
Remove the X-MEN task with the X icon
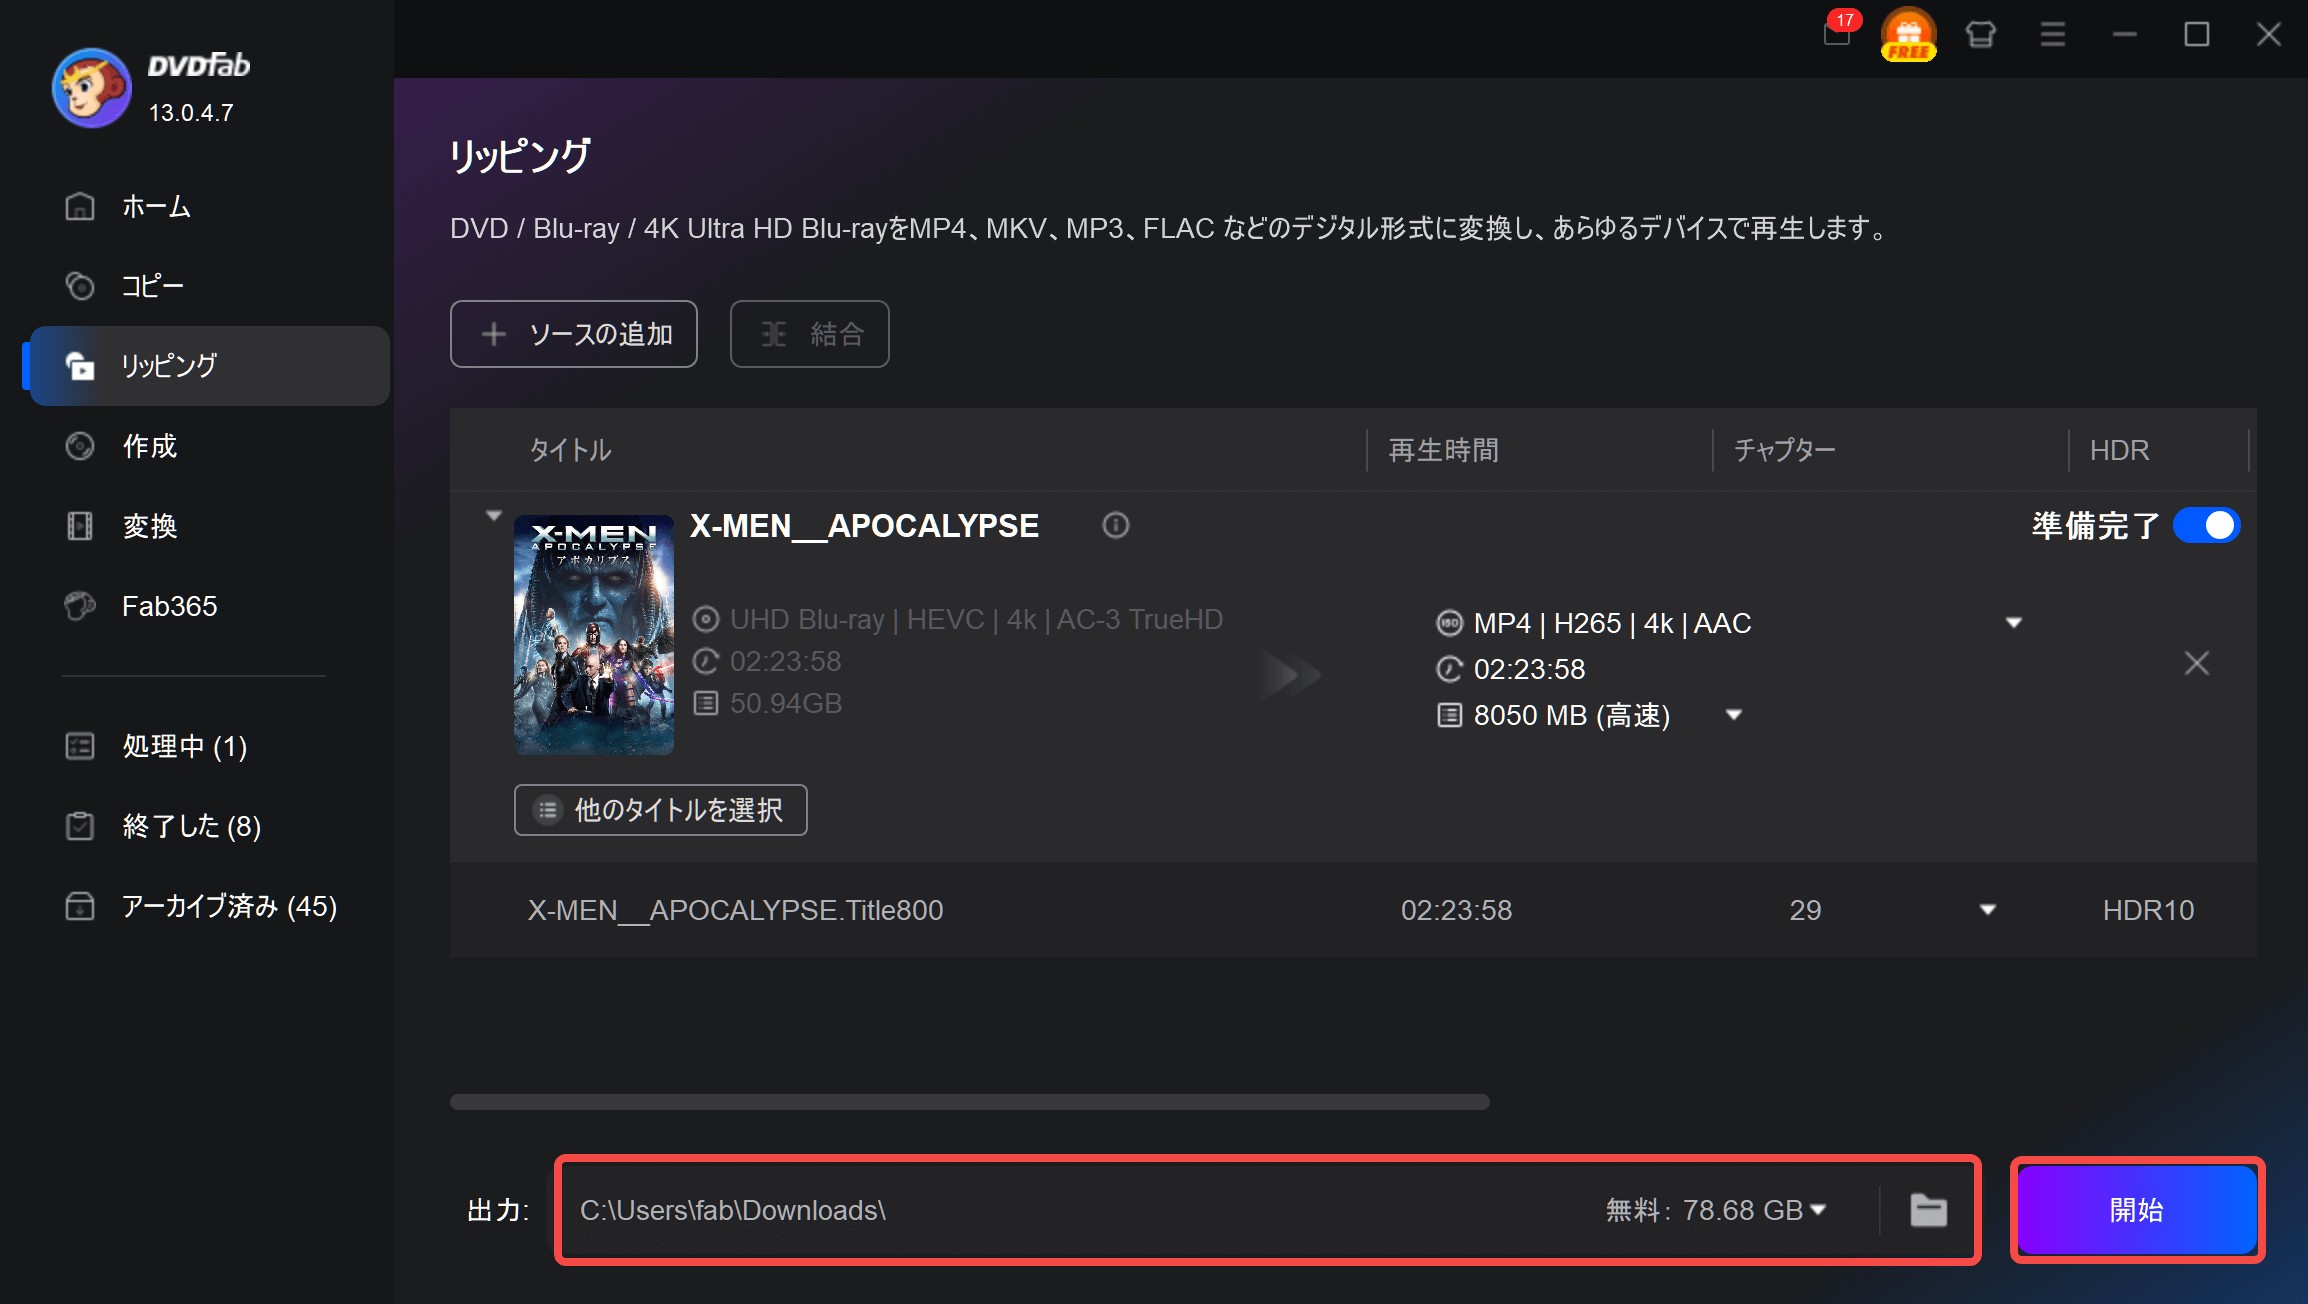click(2196, 663)
